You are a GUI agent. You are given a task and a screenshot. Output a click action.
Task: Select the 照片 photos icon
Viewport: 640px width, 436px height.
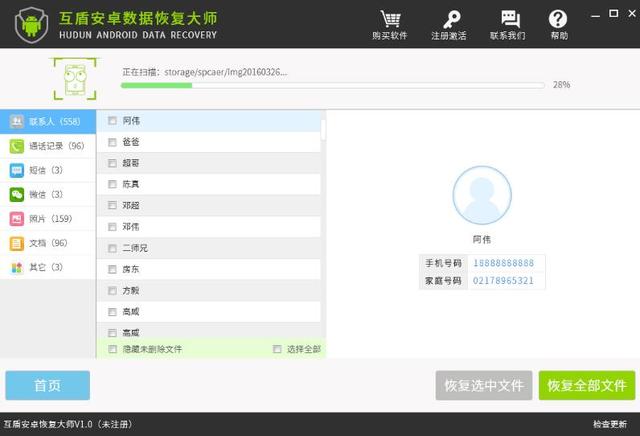(17, 219)
